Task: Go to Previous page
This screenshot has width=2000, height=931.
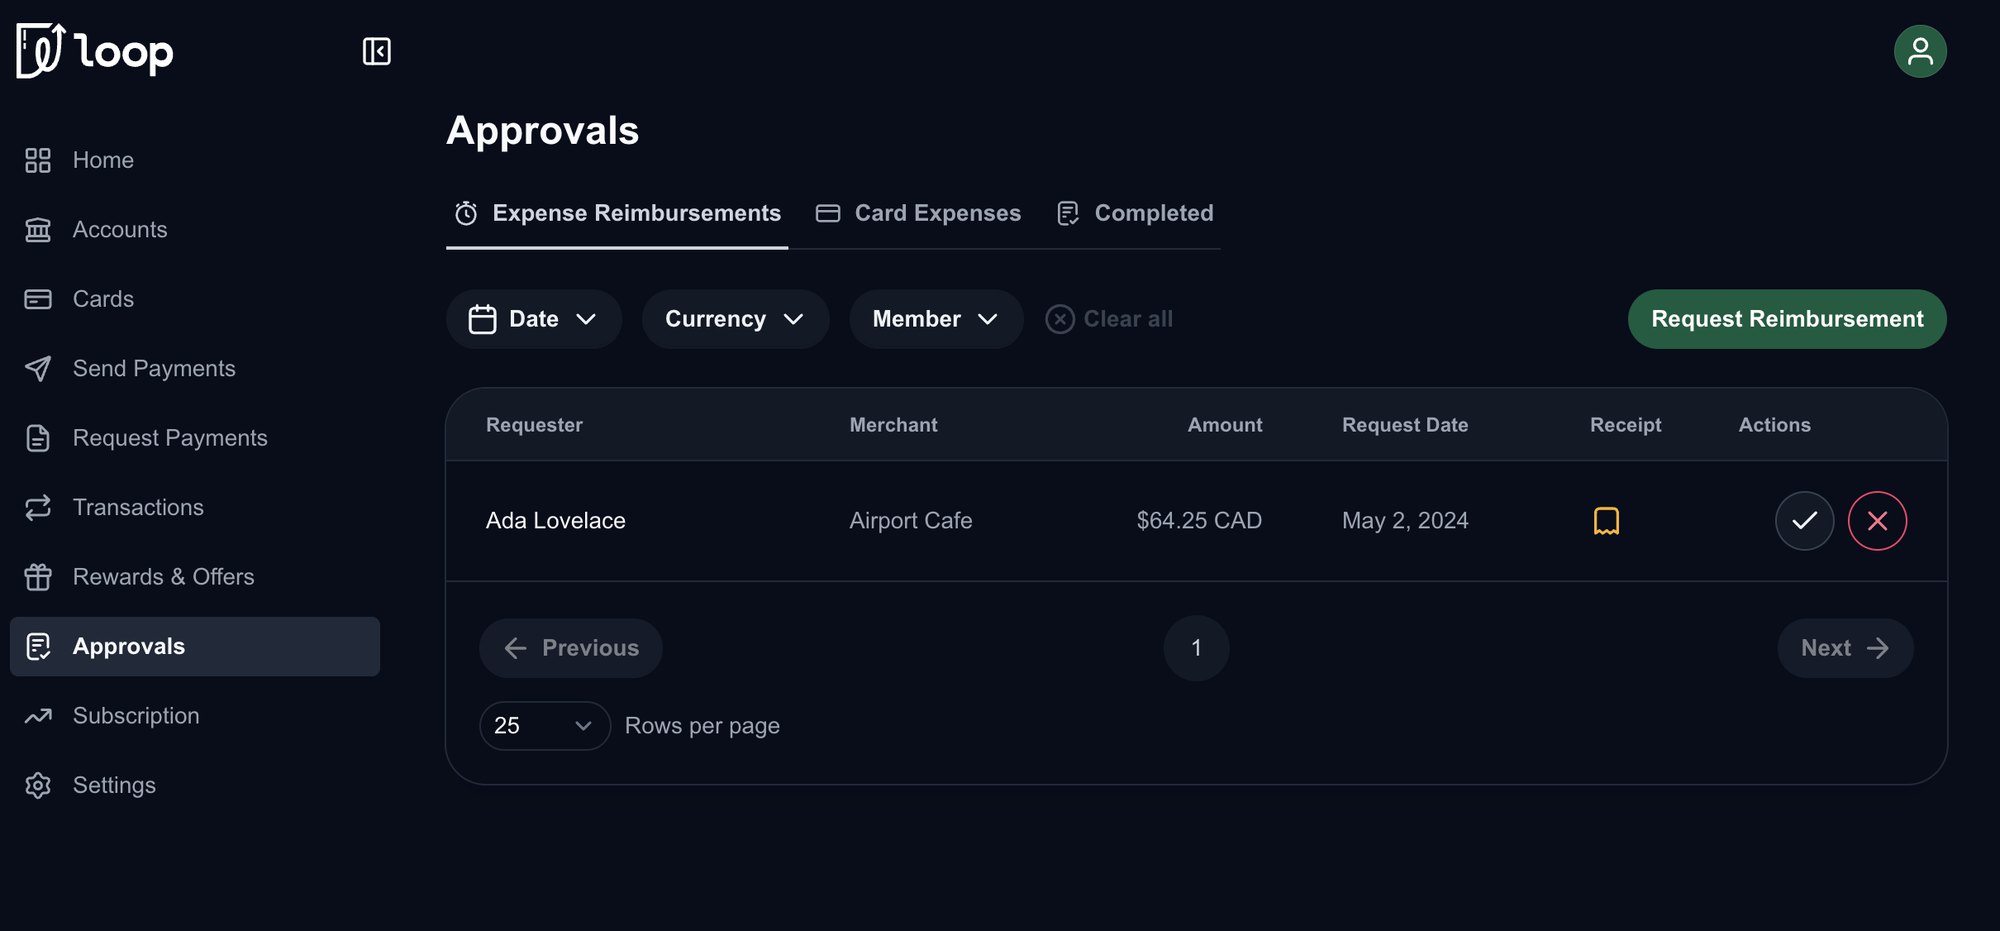Action: [571, 648]
